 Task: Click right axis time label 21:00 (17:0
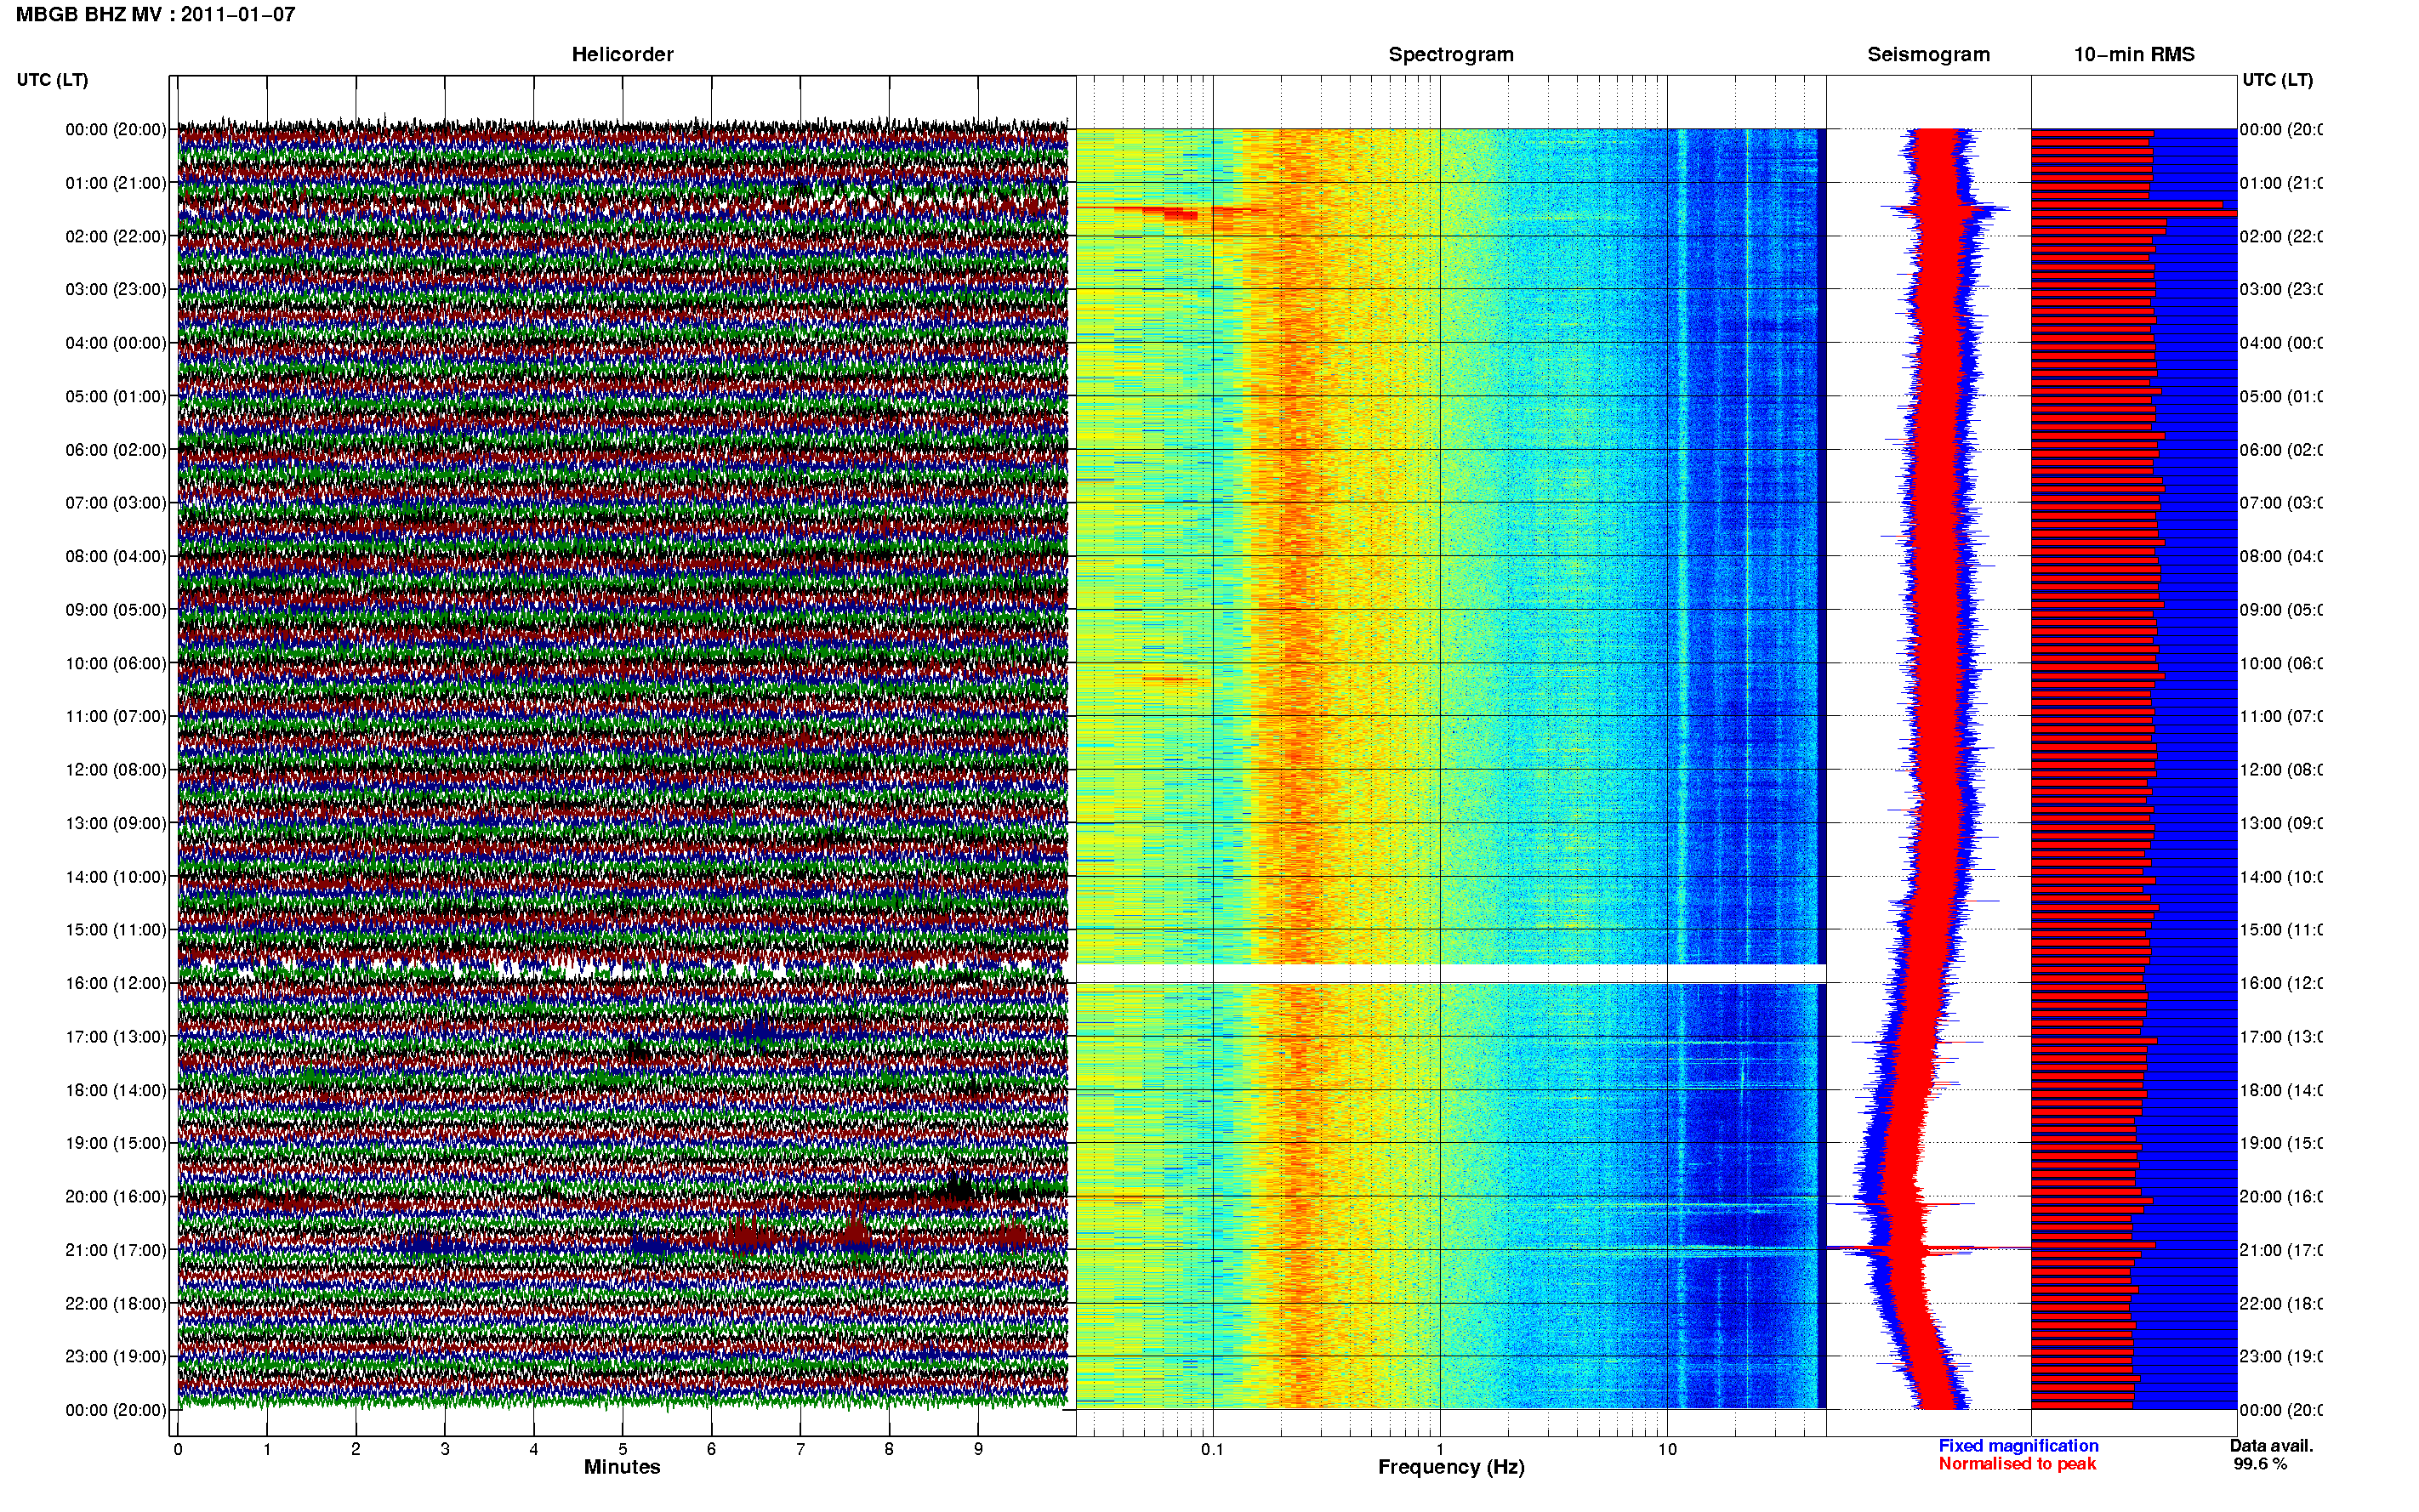tap(2281, 1251)
